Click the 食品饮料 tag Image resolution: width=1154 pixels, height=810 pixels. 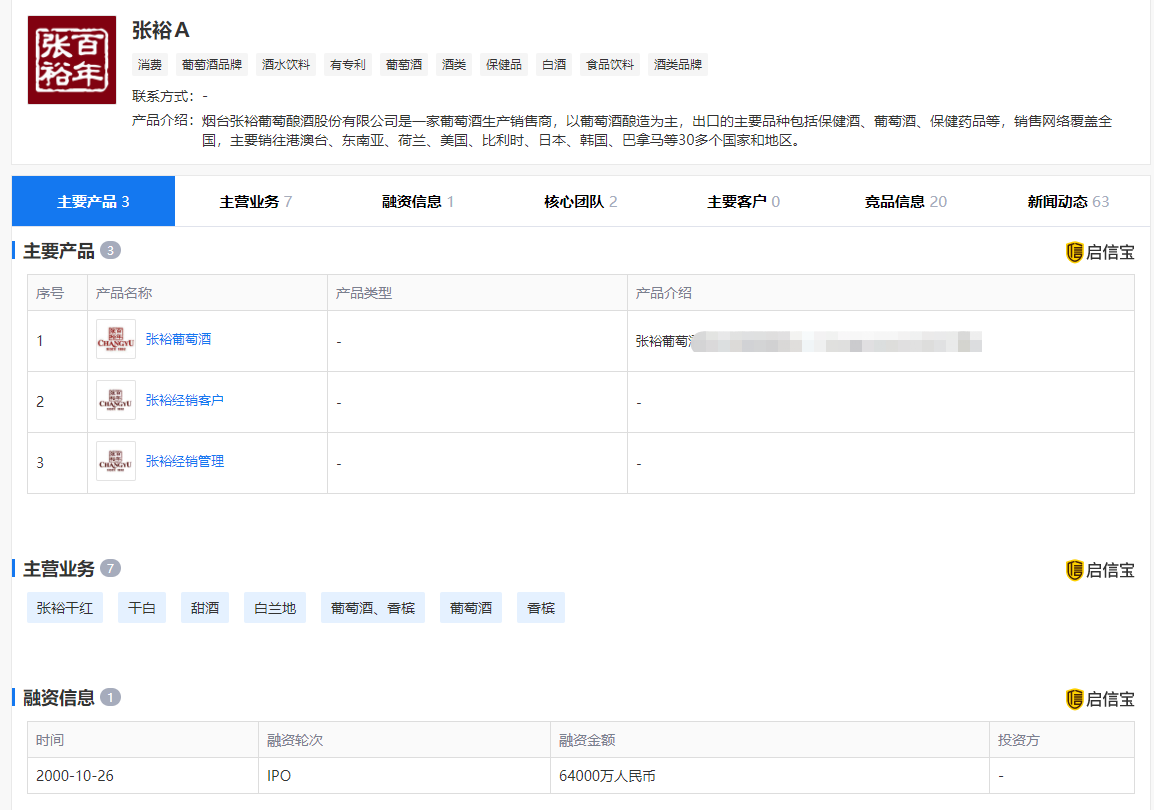(610, 65)
